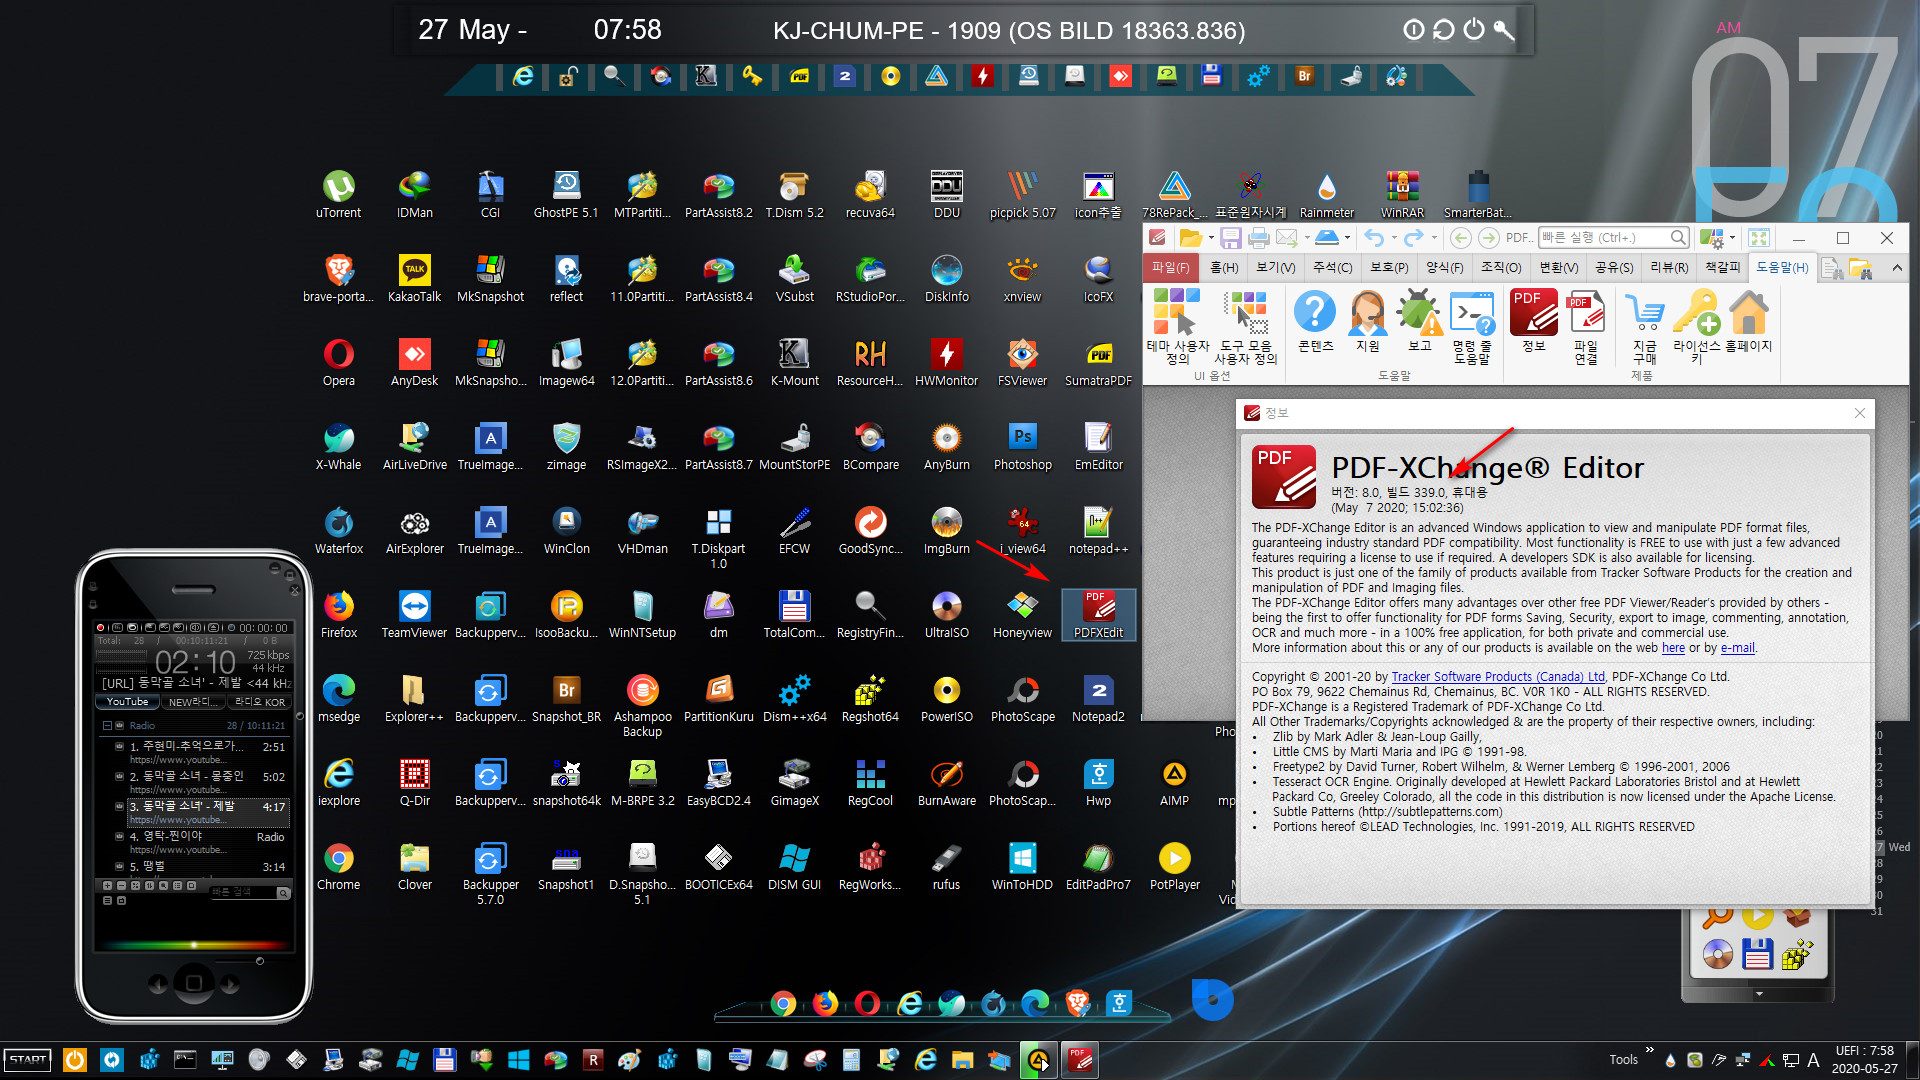Click the START button on taskbar

click(x=28, y=1060)
